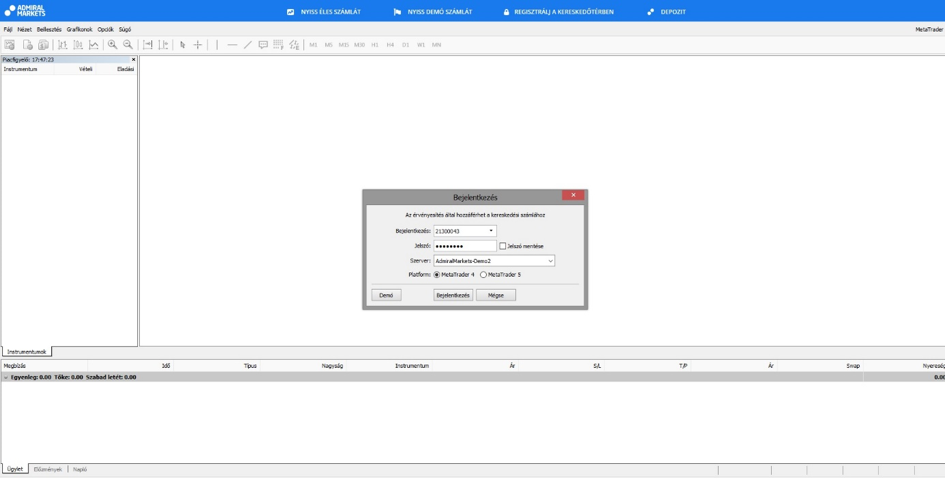Click the zoom in magnifier icon
Image resolution: width=945 pixels, height=479 pixels.
click(x=112, y=45)
